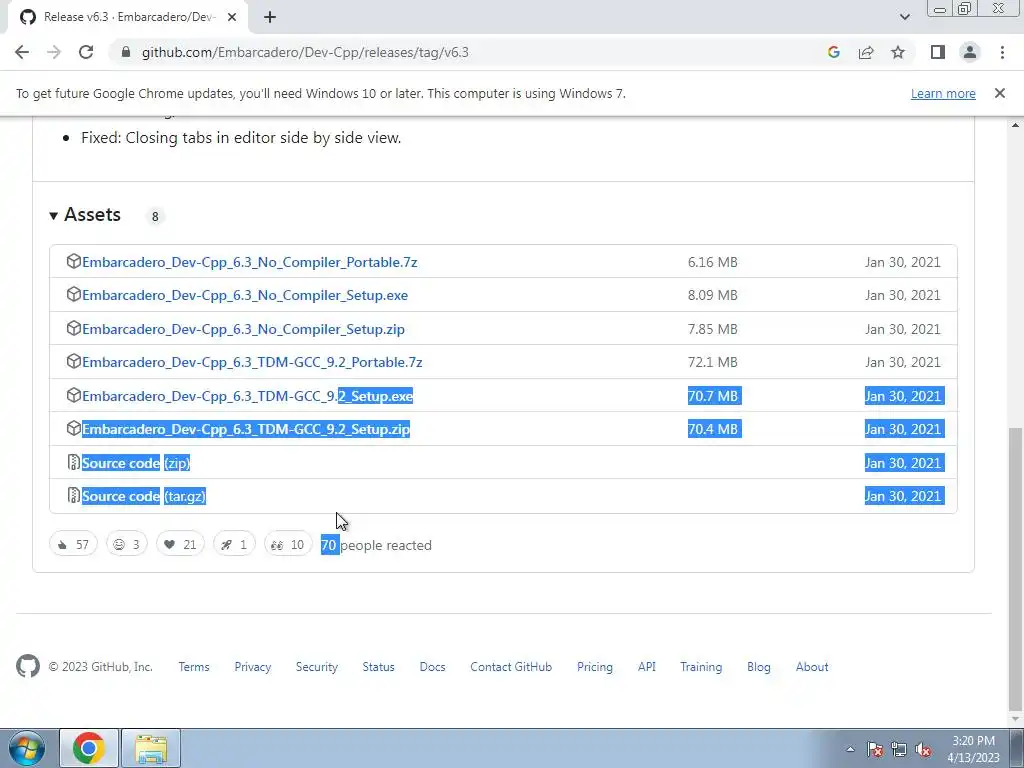Collapse the Assets section triangle

[54, 216]
